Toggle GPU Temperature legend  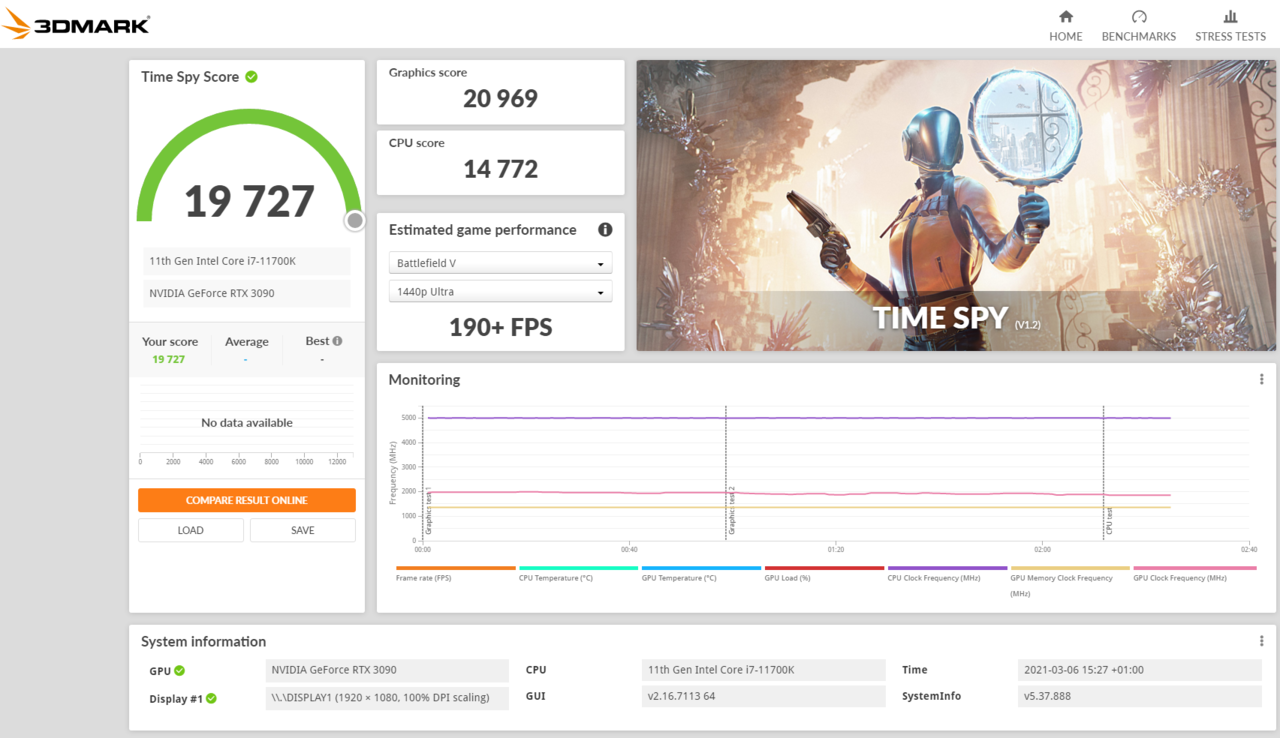701,574
